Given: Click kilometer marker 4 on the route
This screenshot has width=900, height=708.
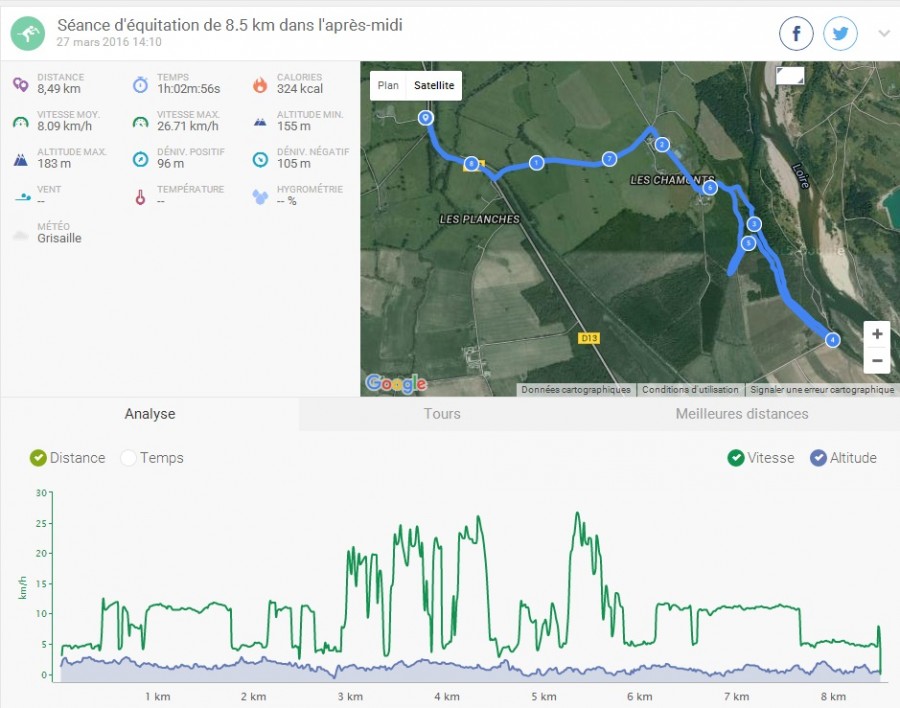Looking at the screenshot, I should (832, 340).
